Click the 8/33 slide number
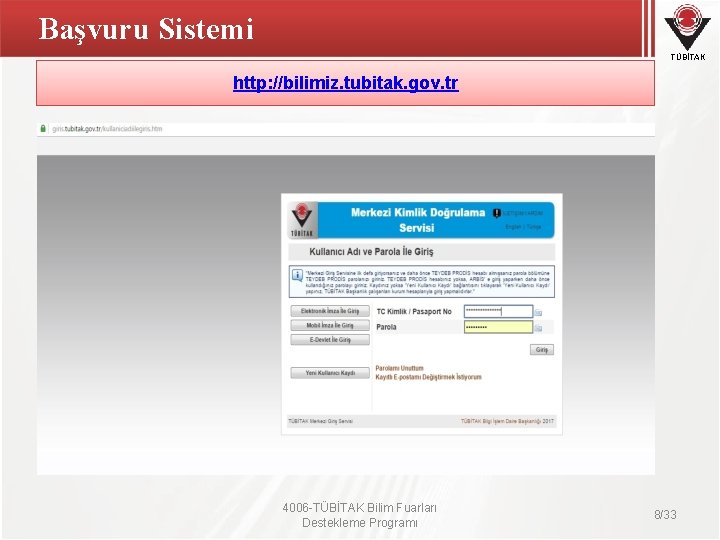Viewport: 720px width, 540px height. click(665, 515)
